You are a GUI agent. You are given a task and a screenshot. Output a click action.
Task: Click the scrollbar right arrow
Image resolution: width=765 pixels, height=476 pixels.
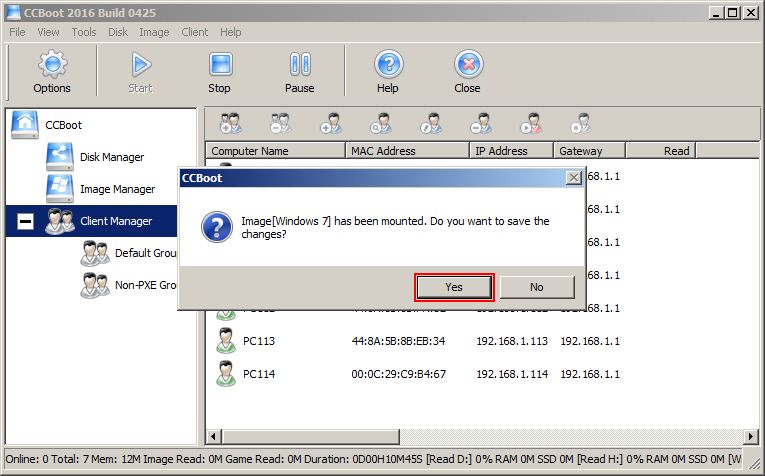click(x=751, y=436)
